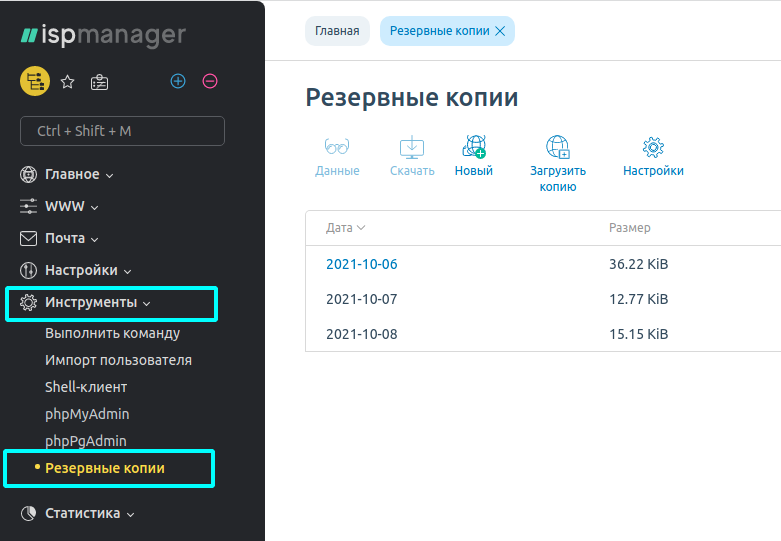Open backup Настройки gear icon in toolbar
Viewport: 781px width, 541px height.
(653, 147)
